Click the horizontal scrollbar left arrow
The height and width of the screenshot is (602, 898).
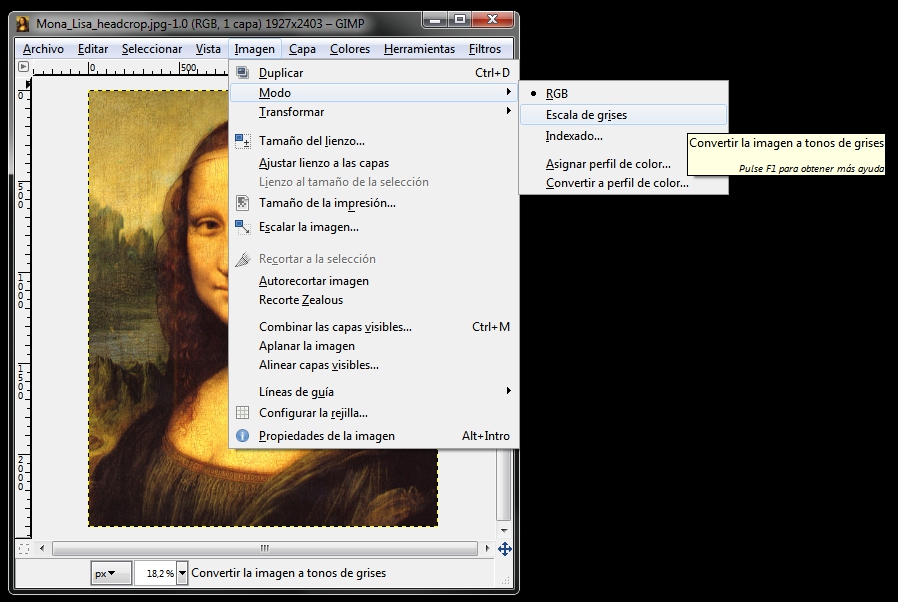coord(42,548)
